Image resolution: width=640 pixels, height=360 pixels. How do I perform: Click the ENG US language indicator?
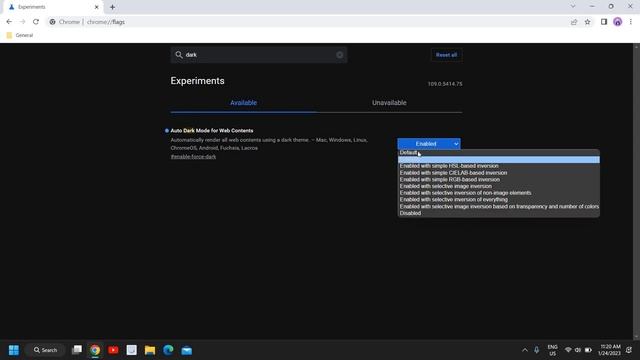(x=552, y=350)
